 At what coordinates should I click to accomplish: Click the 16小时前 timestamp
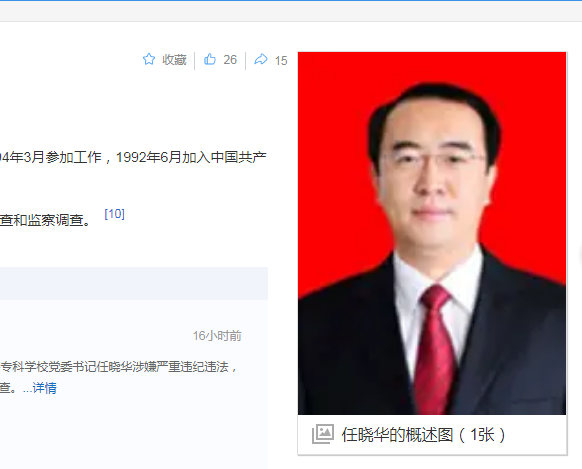[217, 336]
